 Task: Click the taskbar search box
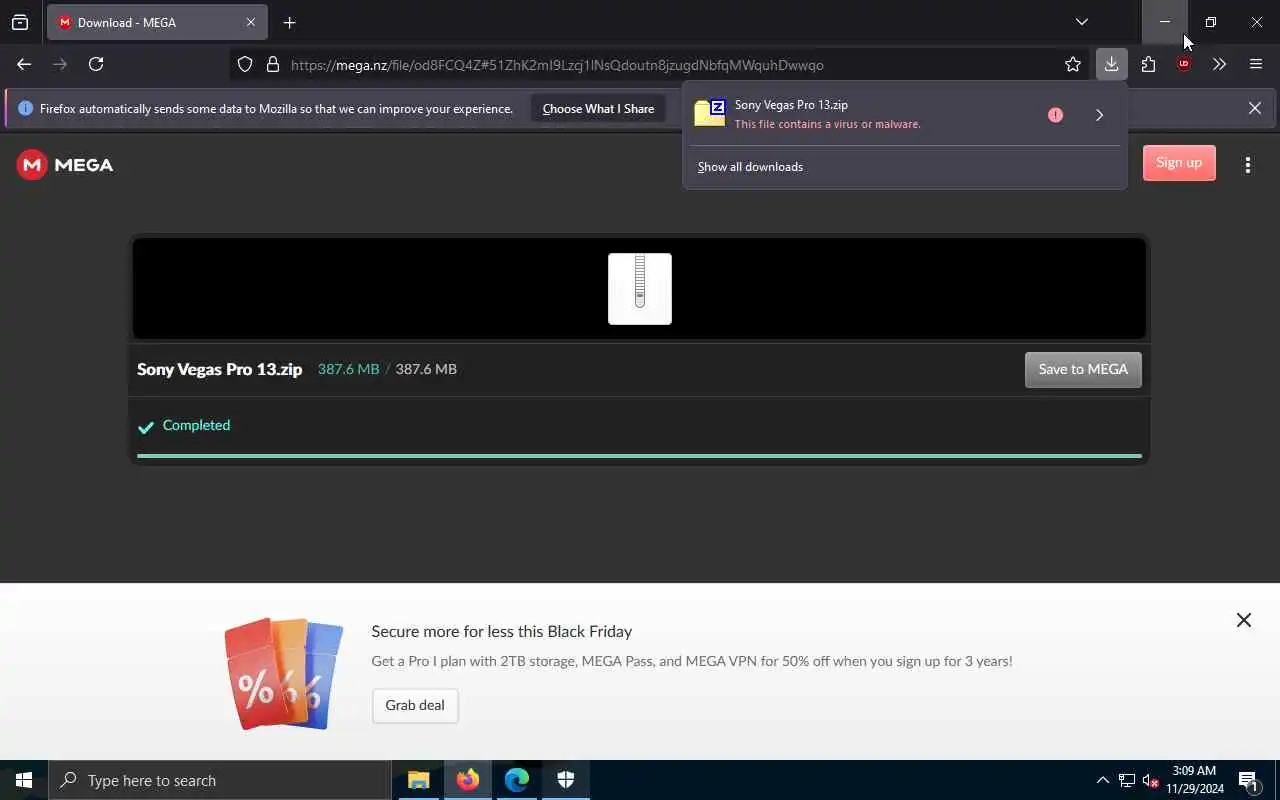219,780
